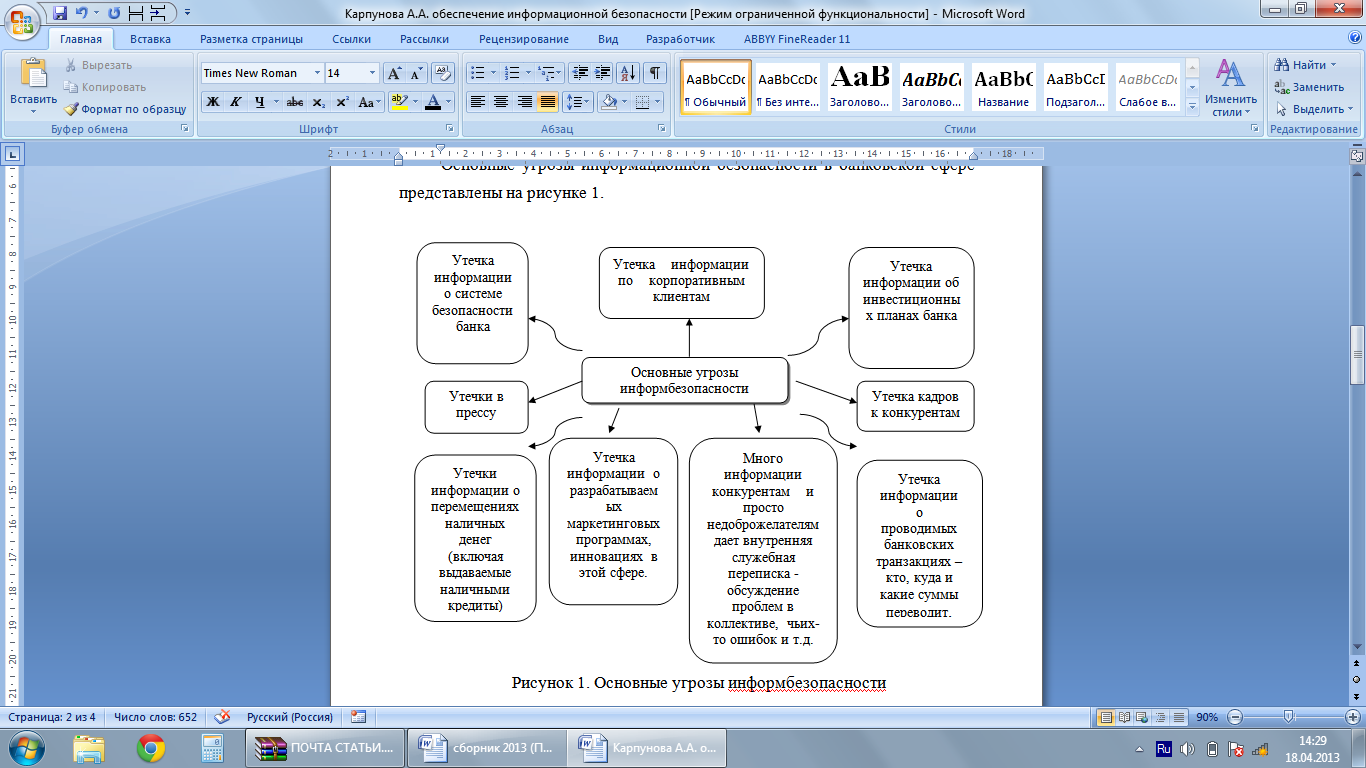Image resolution: width=1366 pixels, height=768 pixels.
Task: Open Шрифт dialog launcher
Action: (x=452, y=129)
